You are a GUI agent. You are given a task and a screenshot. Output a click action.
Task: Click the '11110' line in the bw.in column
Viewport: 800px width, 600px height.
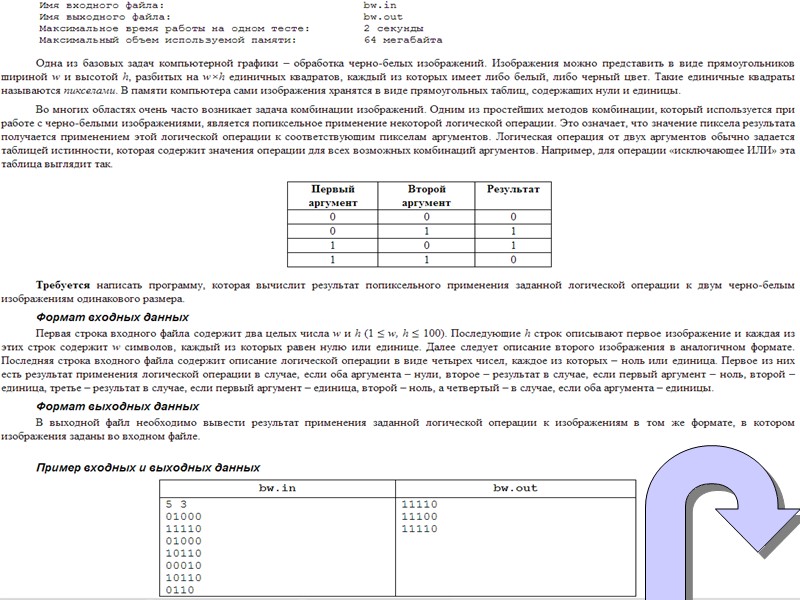point(184,529)
